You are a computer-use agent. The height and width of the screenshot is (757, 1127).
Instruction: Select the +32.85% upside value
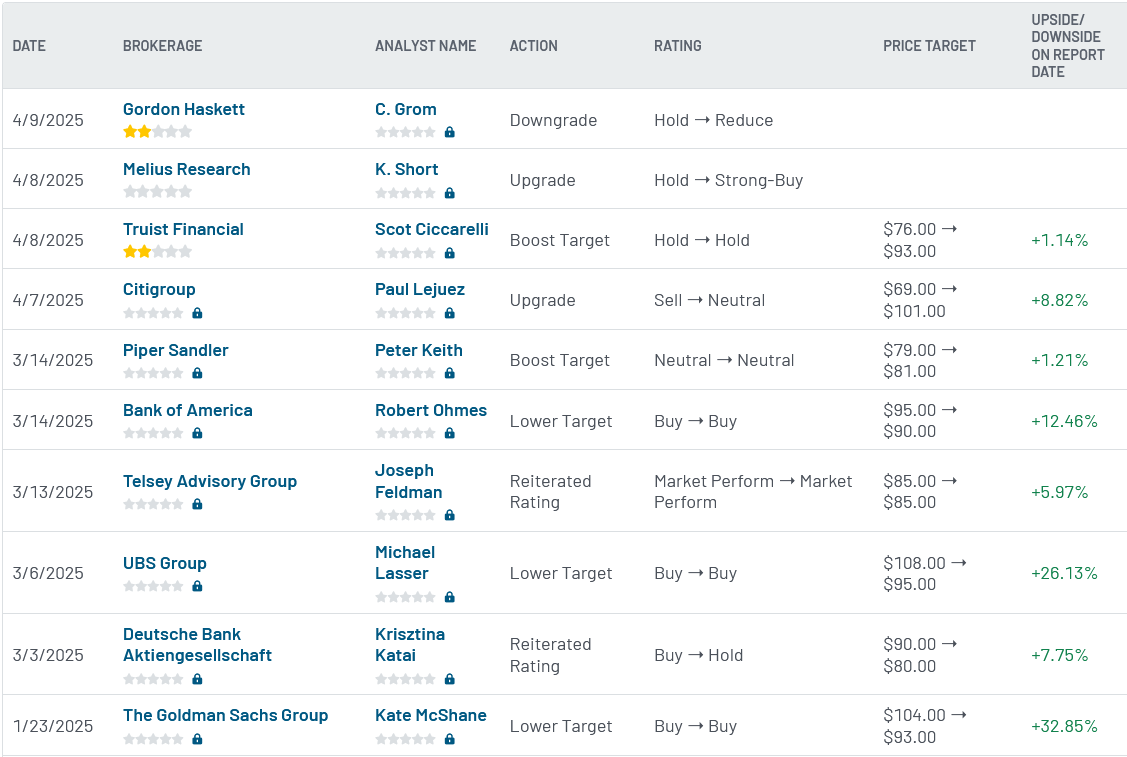pos(1064,726)
